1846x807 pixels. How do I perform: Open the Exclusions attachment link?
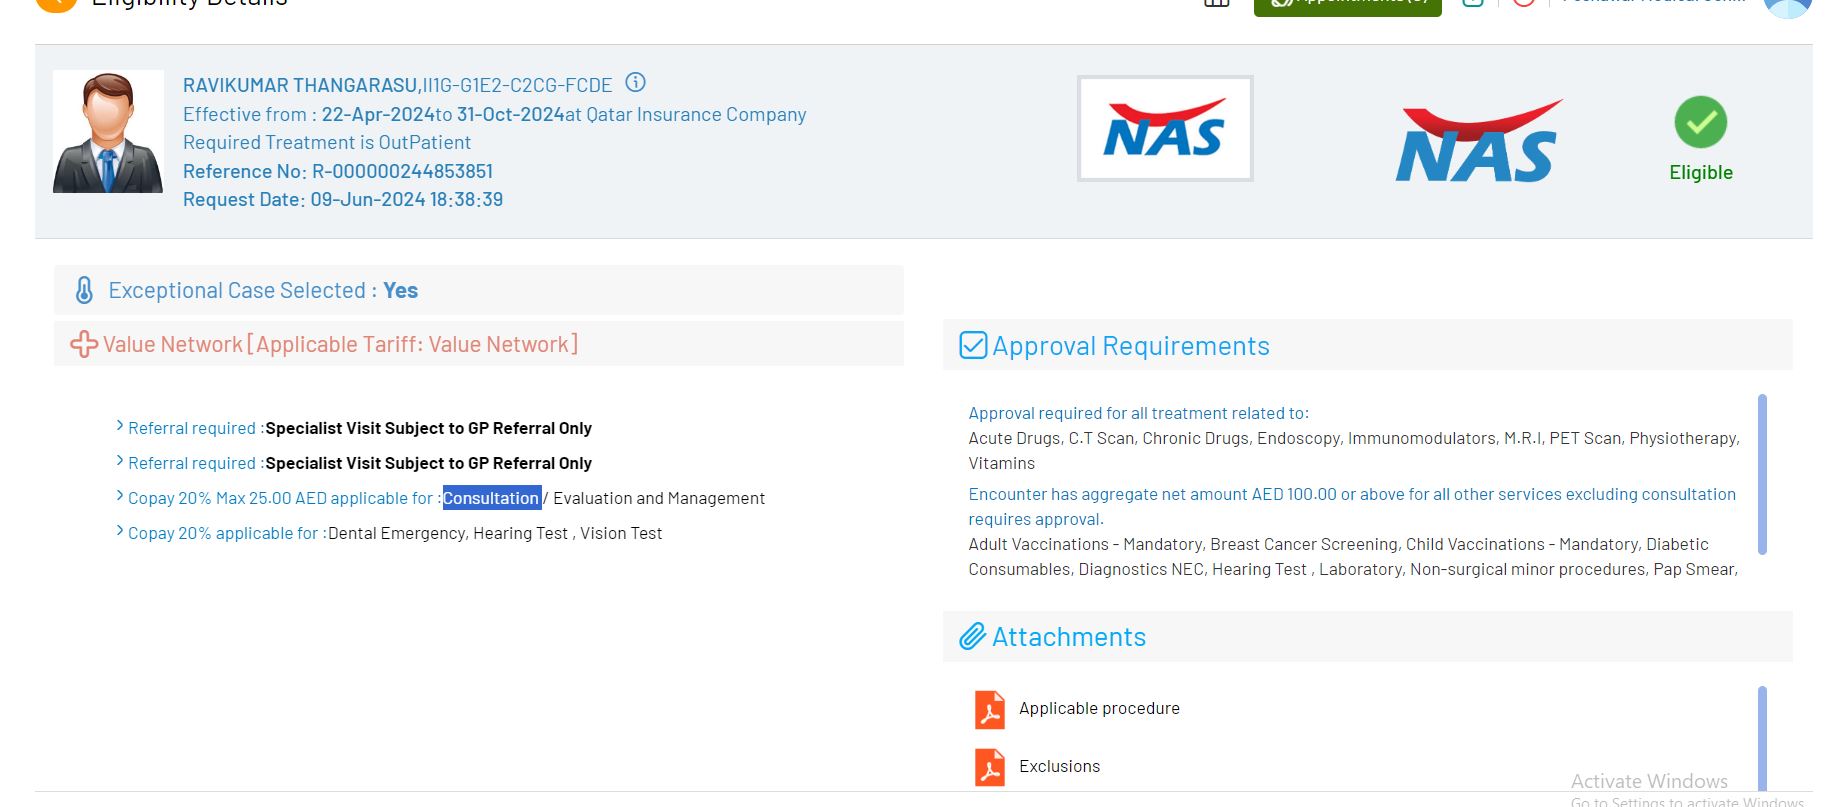click(x=1059, y=767)
